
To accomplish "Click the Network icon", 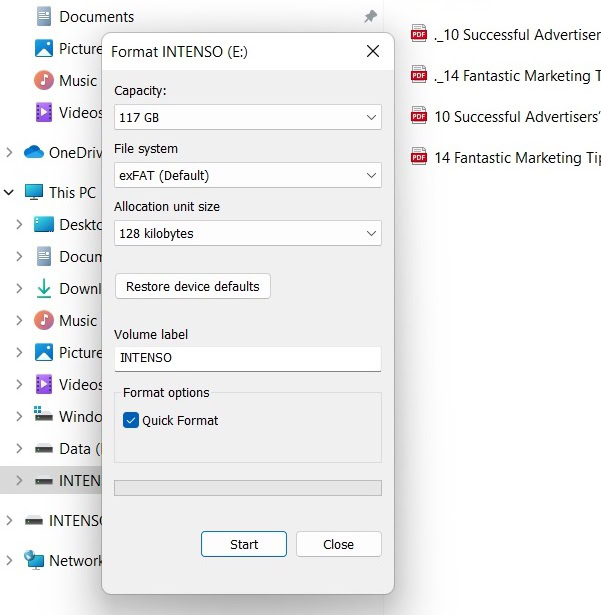I will pyautogui.click(x=34, y=560).
